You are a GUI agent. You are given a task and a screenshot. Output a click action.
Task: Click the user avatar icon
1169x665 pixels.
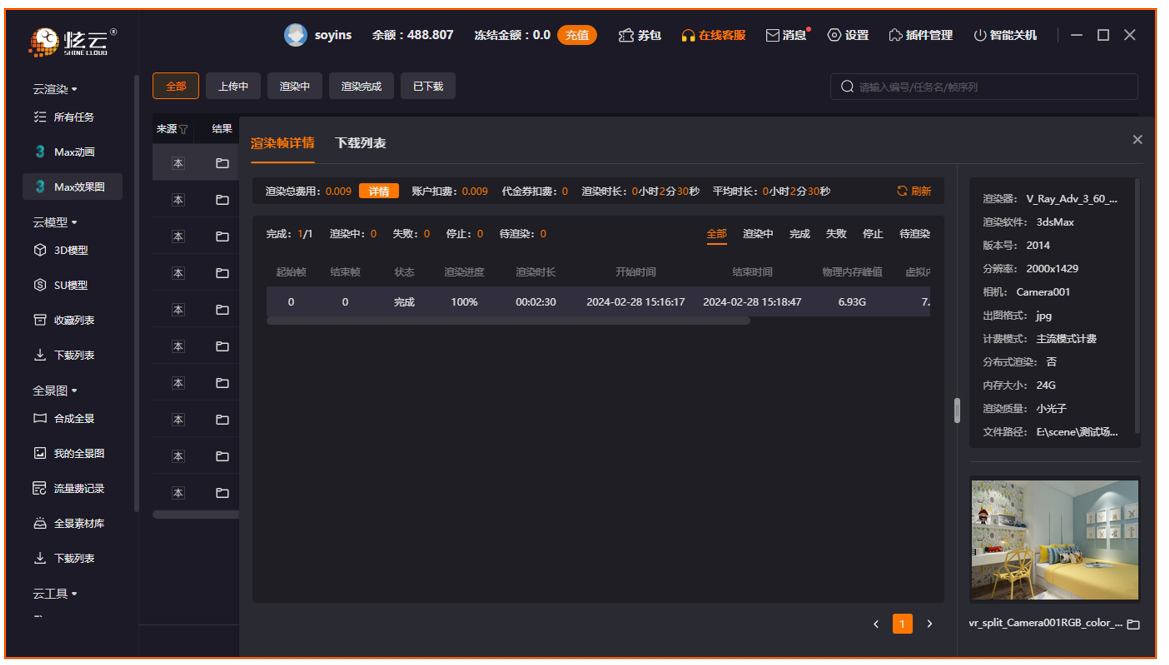295,35
